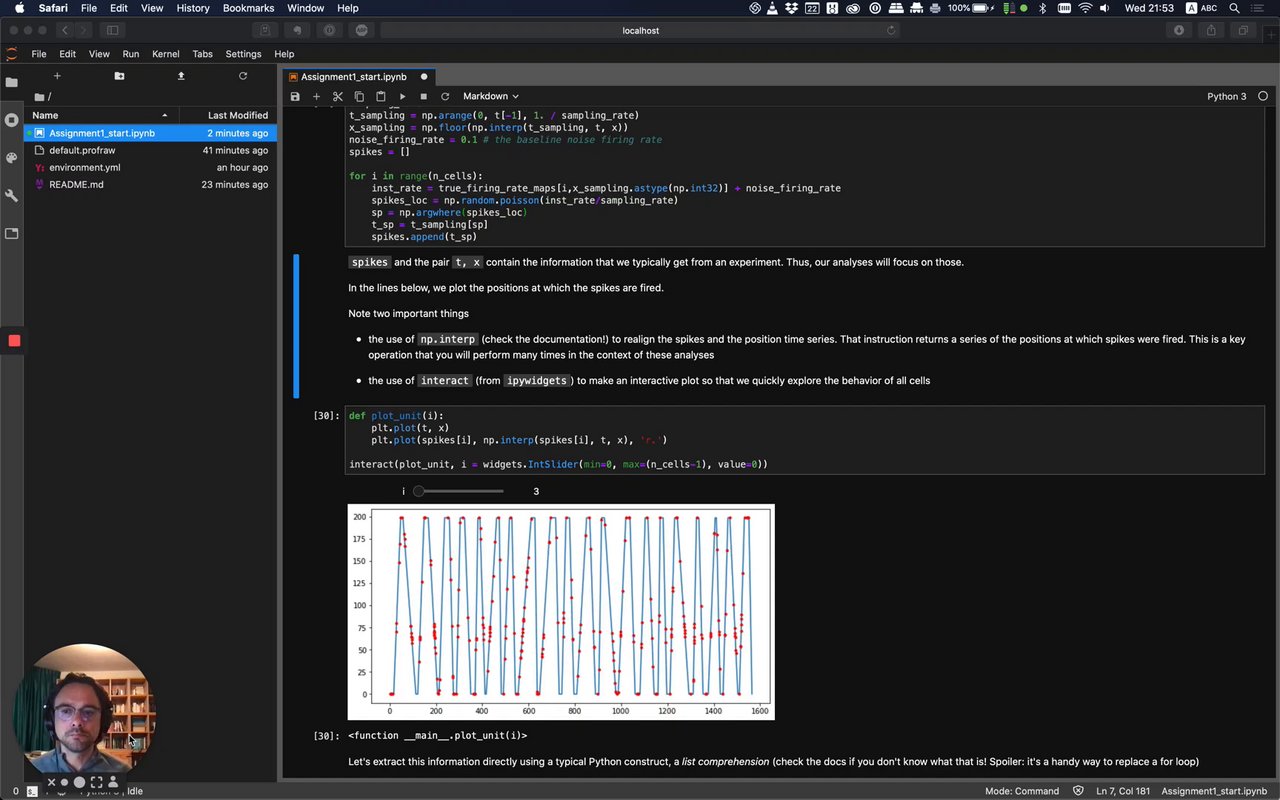
Task: Open Bluetooth status menu icon
Action: [1042, 8]
